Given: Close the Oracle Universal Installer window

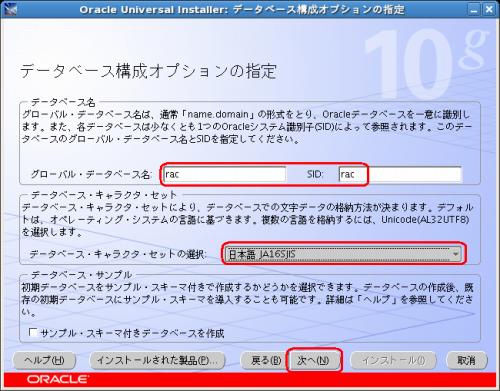Looking at the screenshot, I should point(489,9).
